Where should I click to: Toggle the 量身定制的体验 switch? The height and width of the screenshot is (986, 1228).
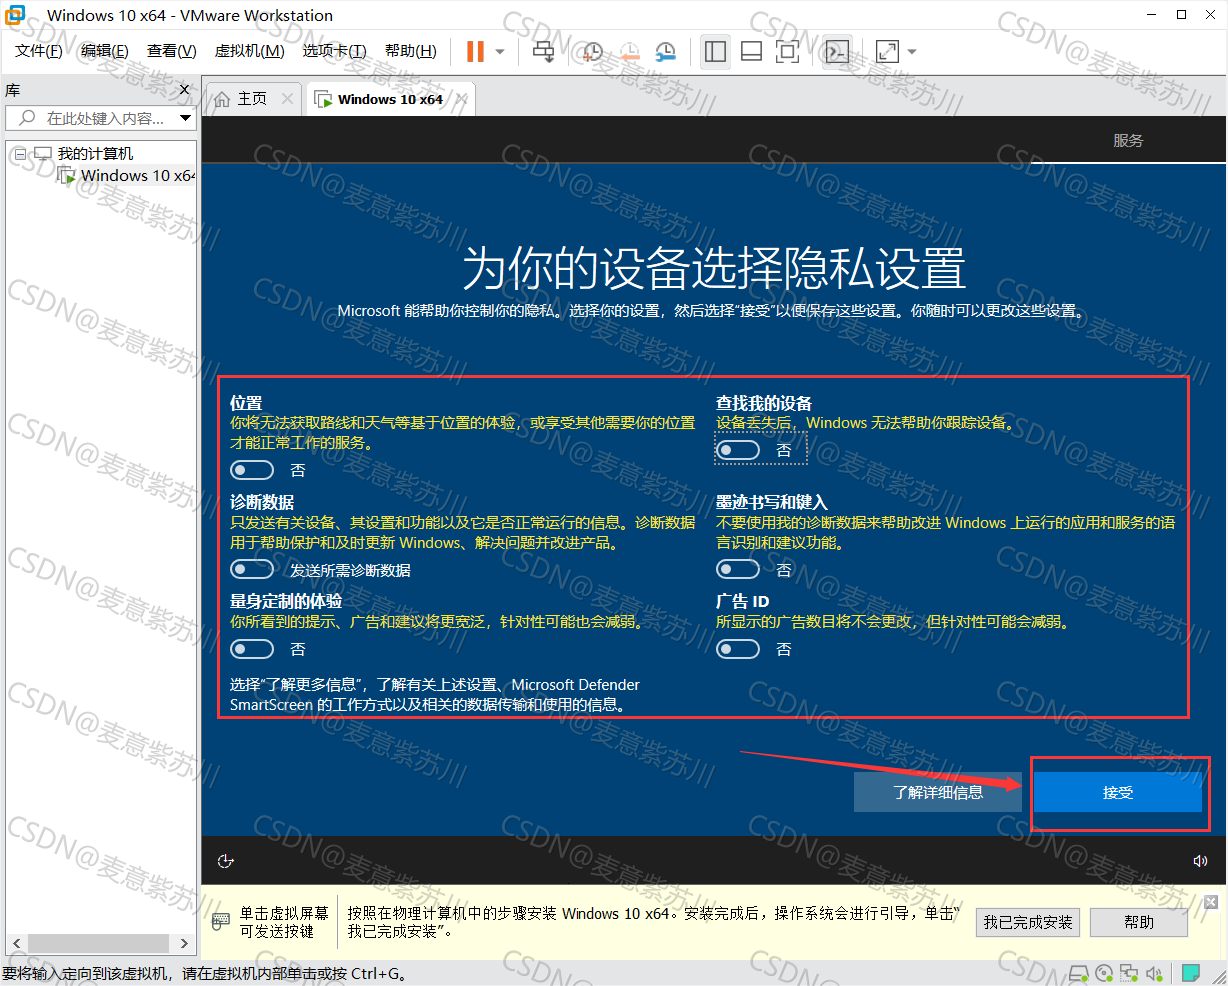tap(252, 649)
